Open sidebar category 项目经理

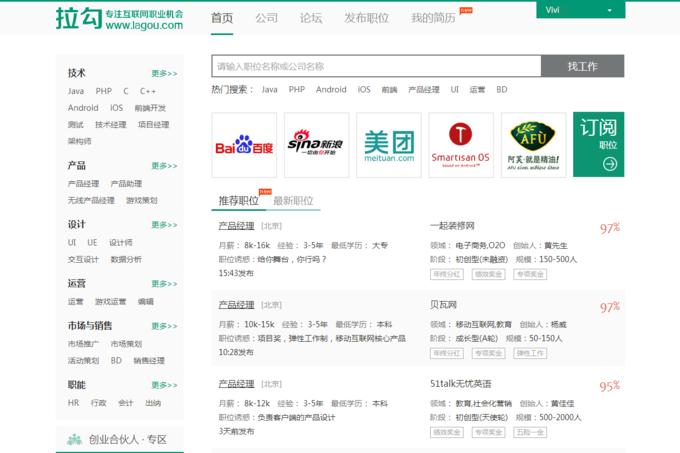[154, 125]
